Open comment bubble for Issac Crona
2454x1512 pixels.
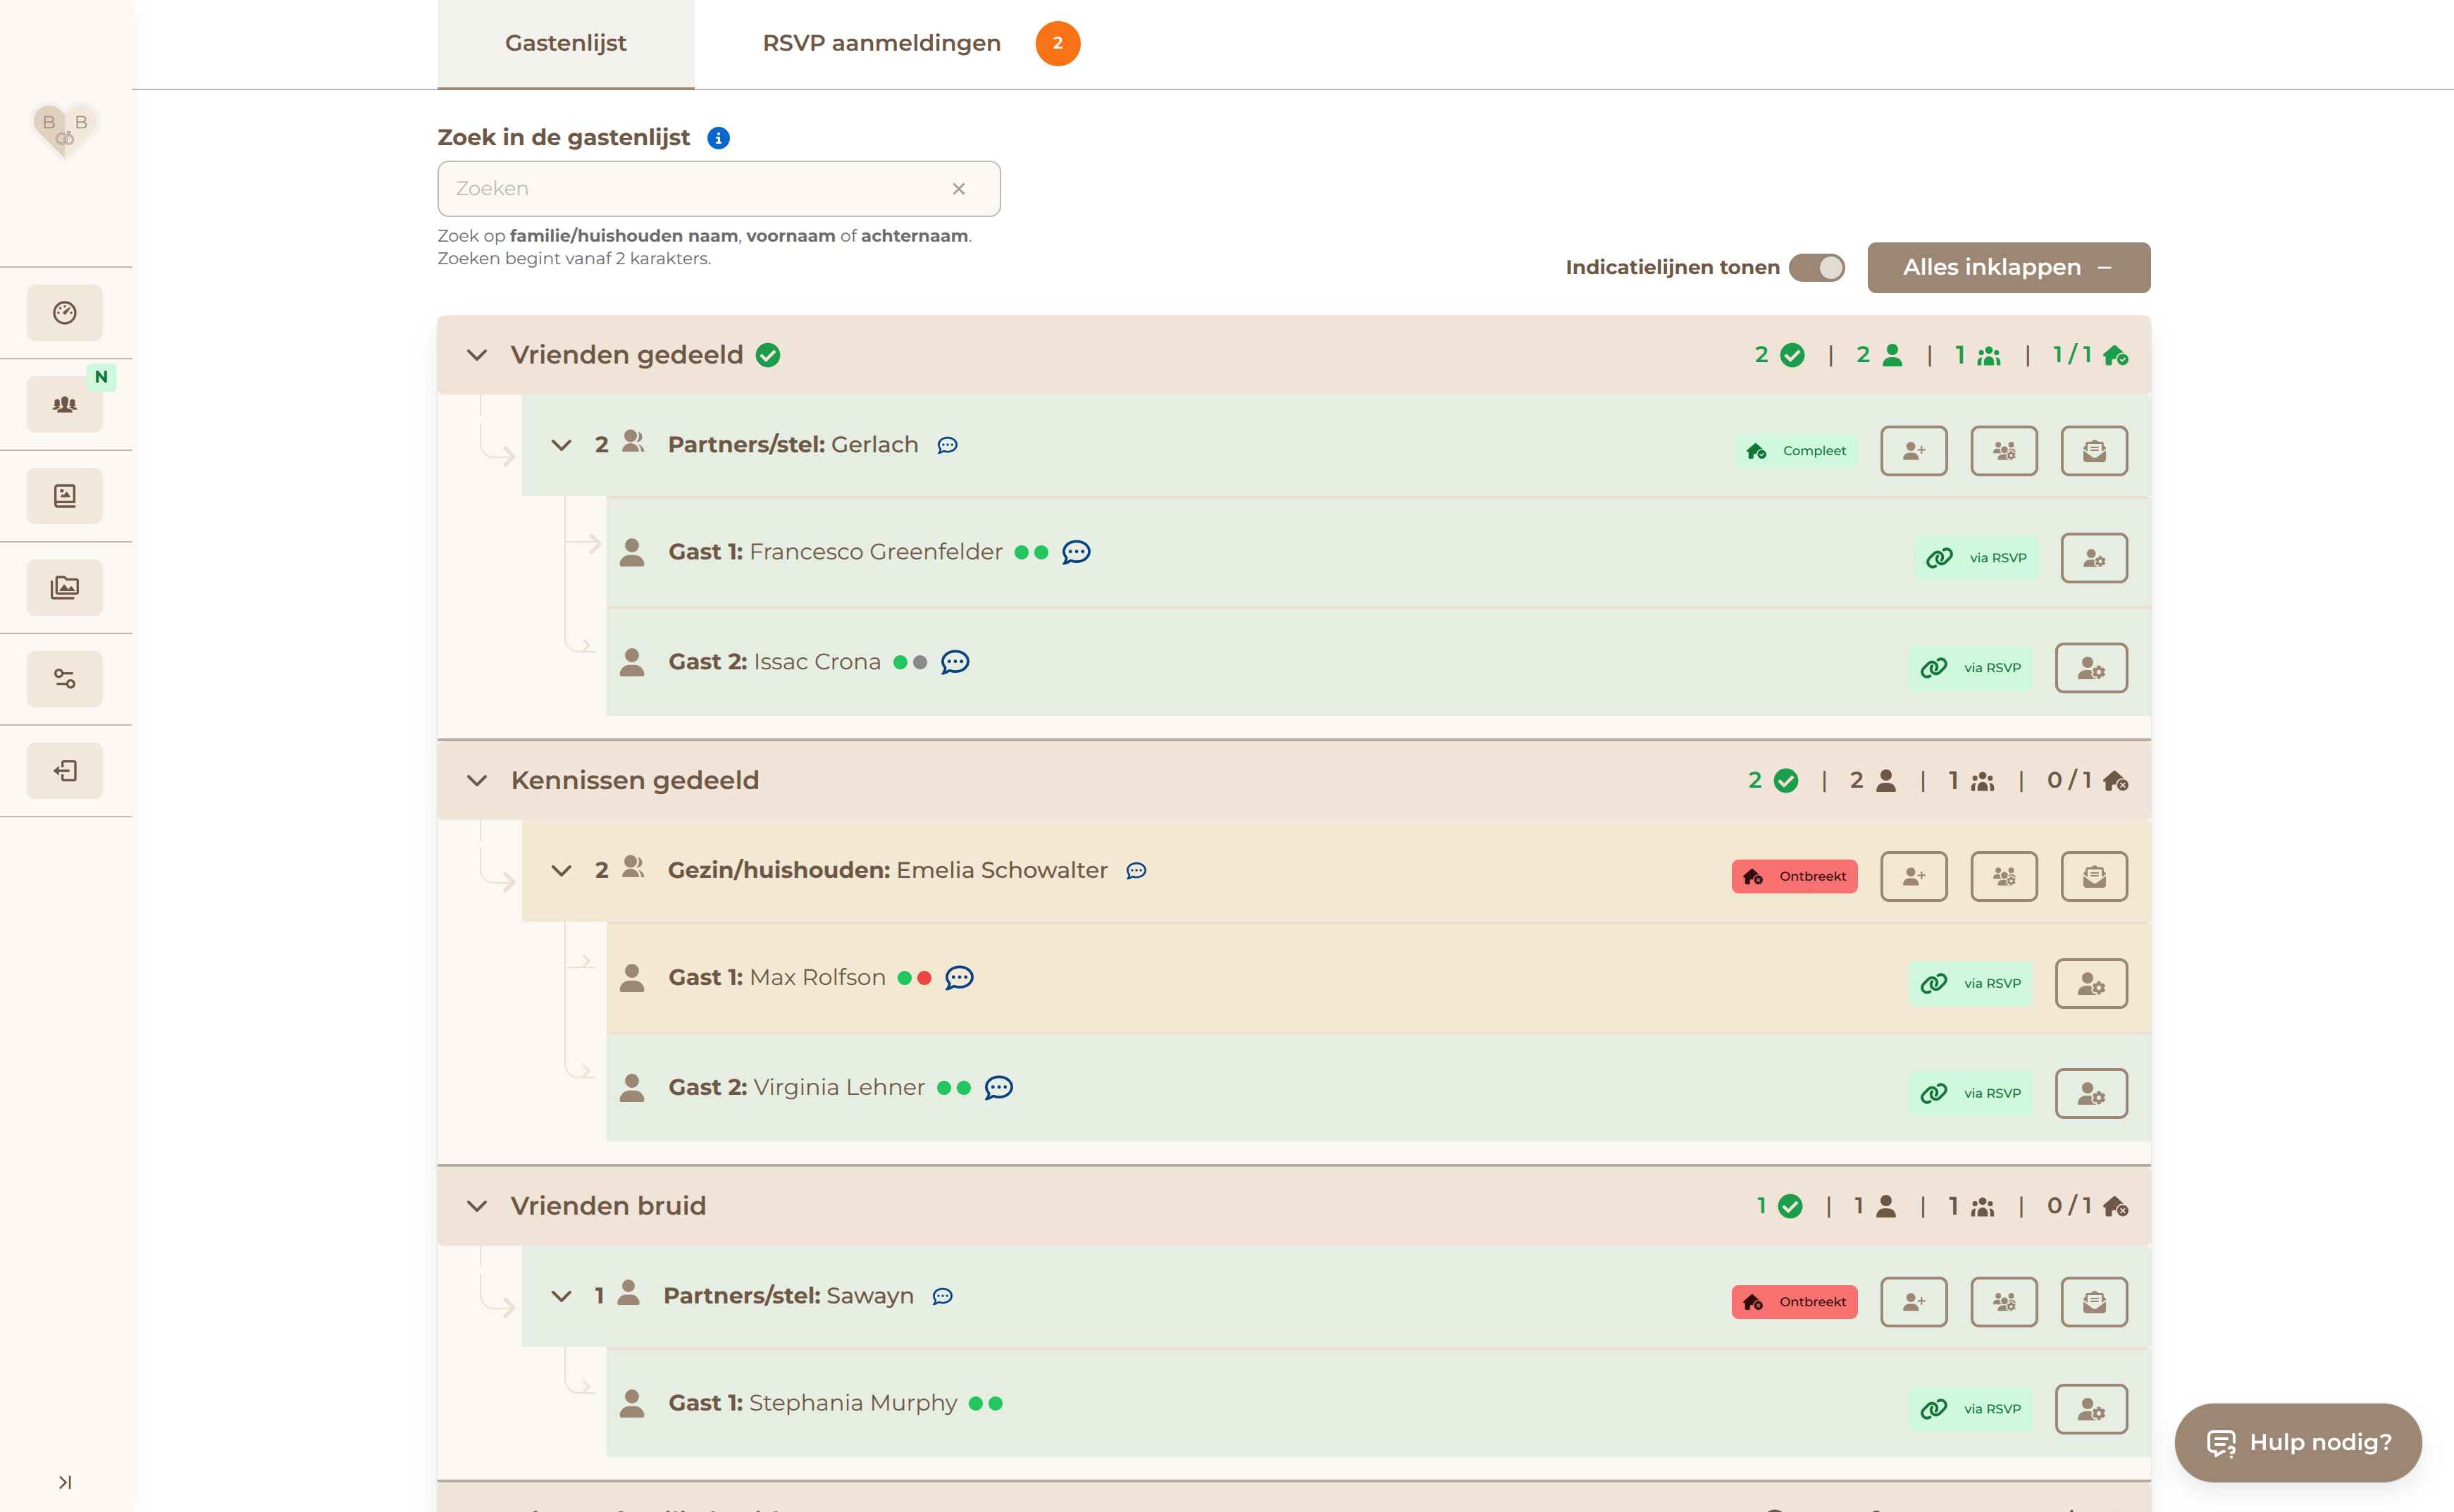point(955,662)
